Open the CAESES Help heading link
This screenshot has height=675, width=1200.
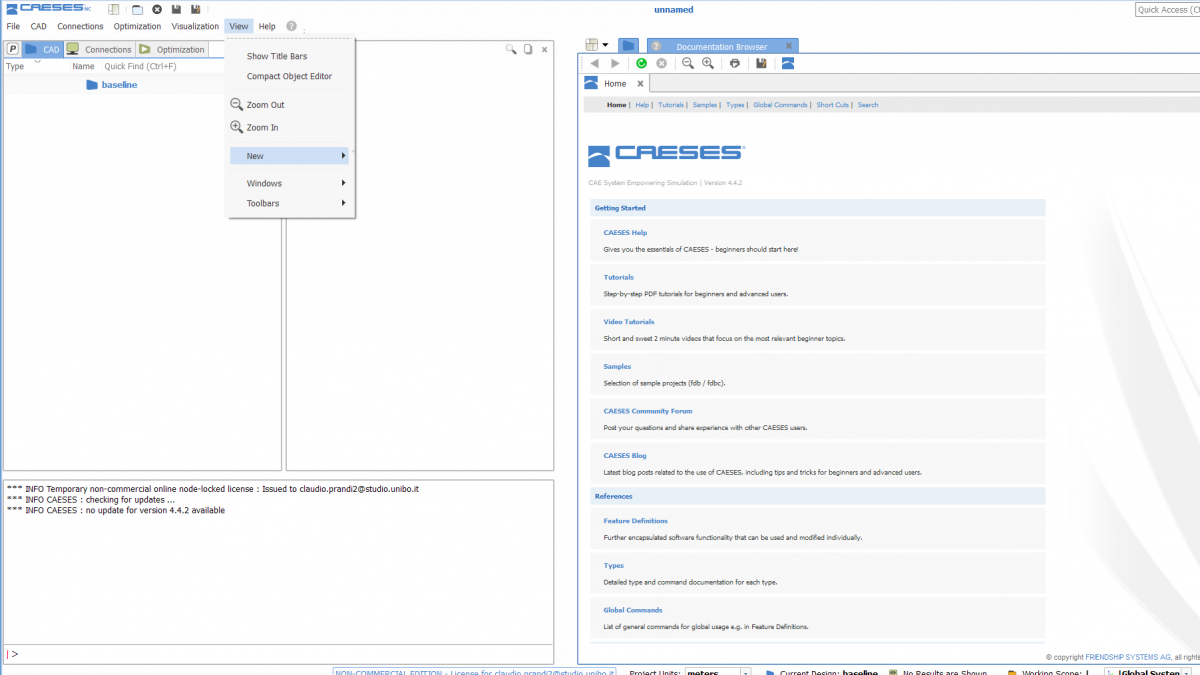coord(625,232)
